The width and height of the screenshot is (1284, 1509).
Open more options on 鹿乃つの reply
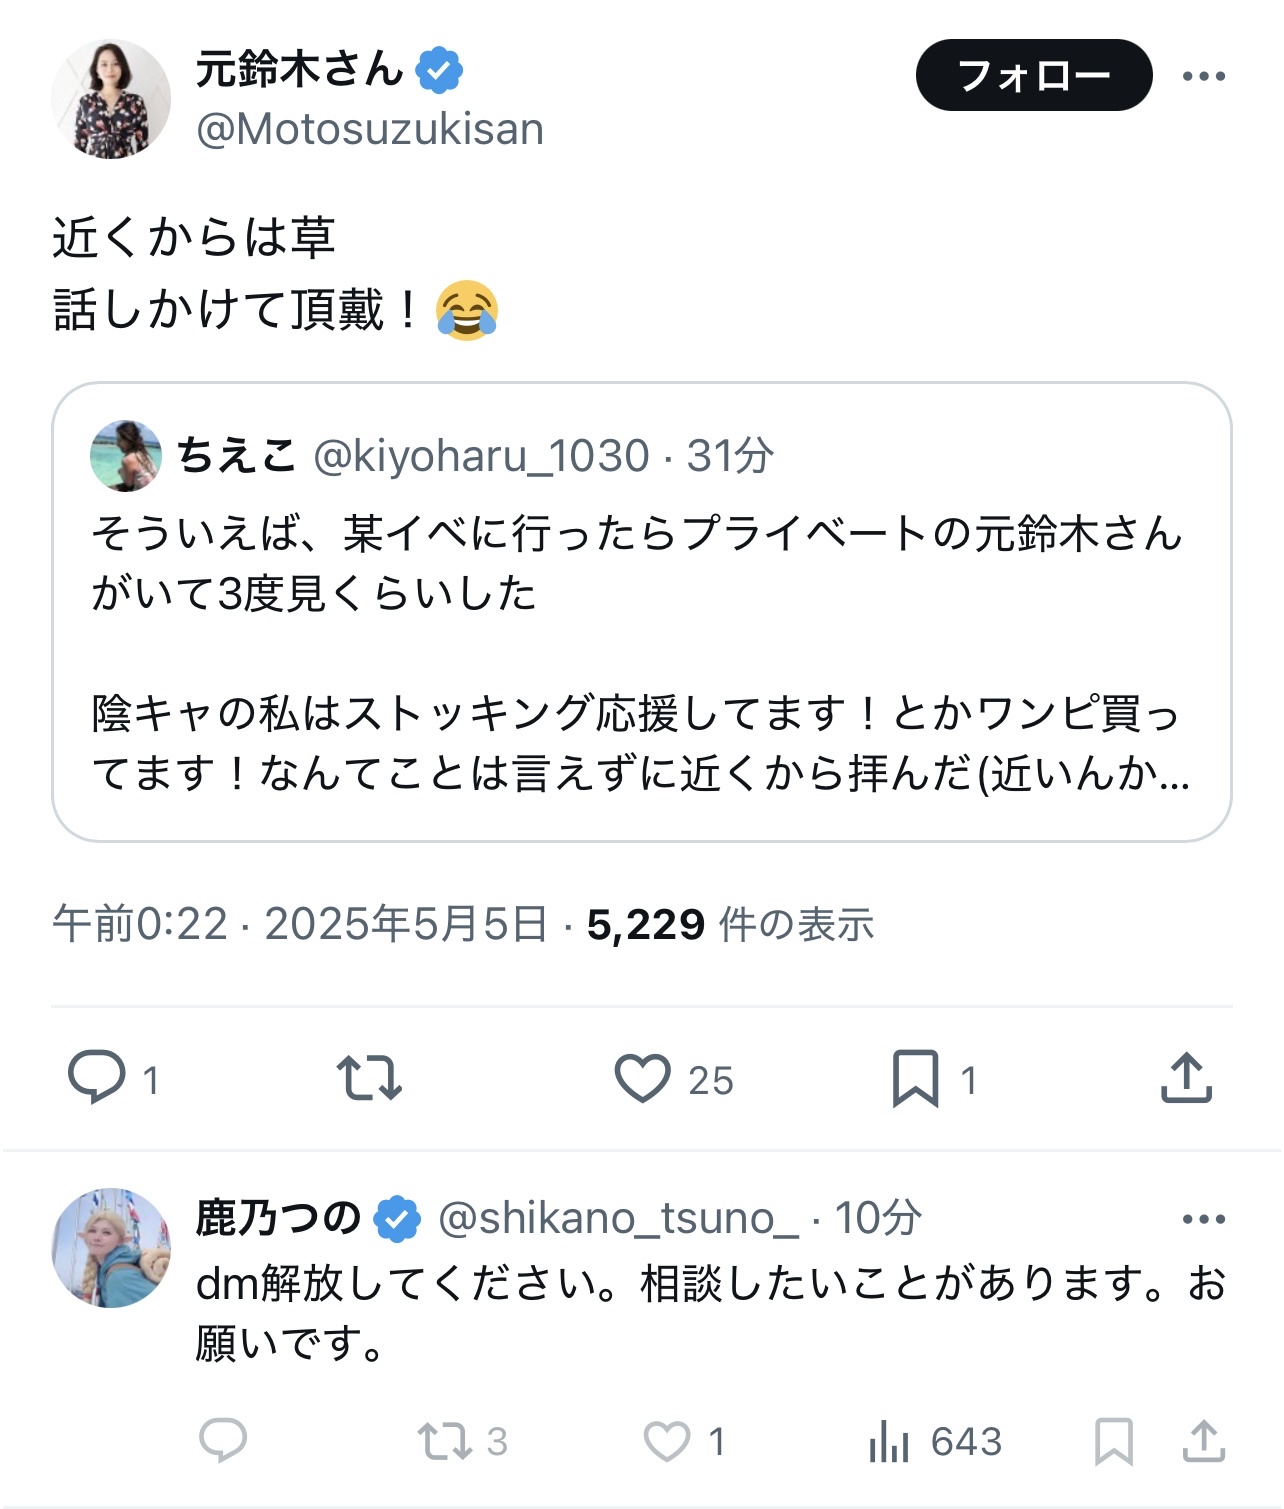(x=1203, y=1219)
